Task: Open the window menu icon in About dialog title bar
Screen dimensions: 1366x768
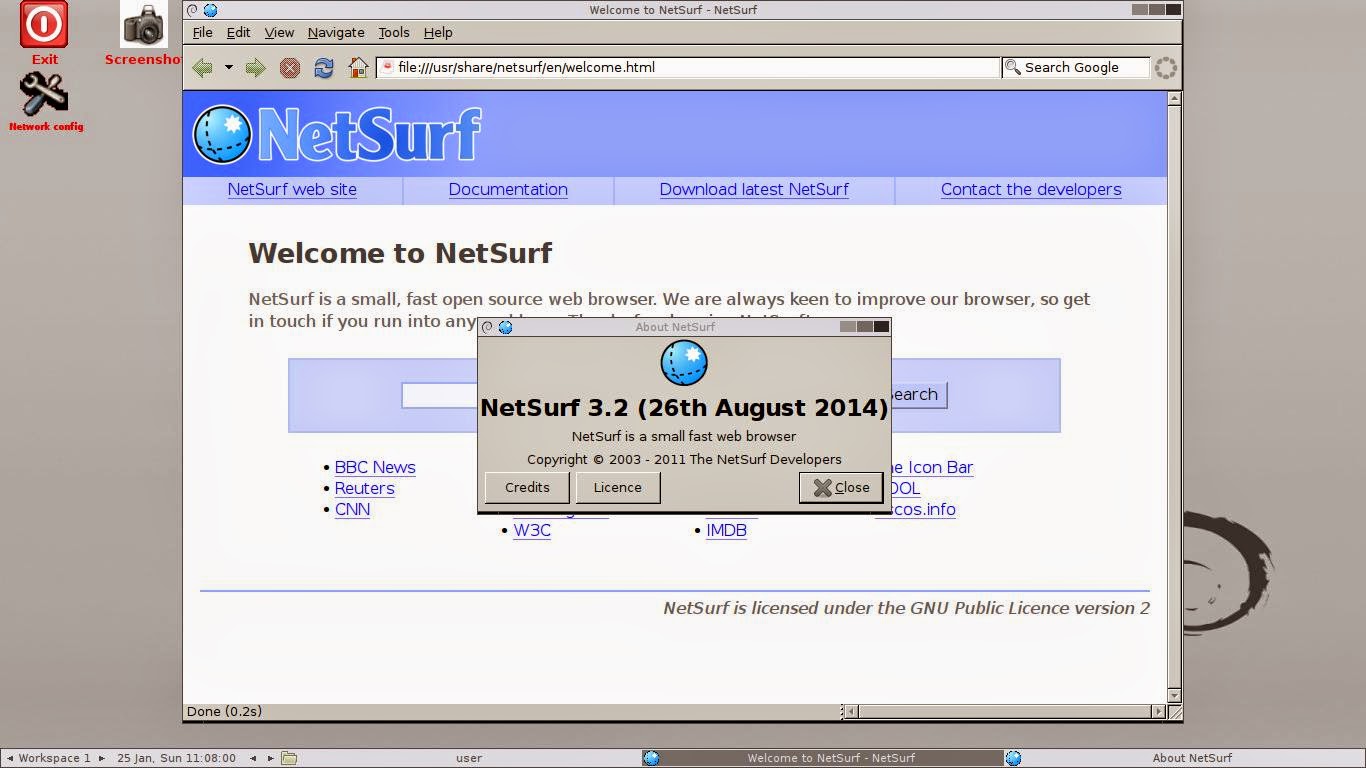Action: coord(488,327)
